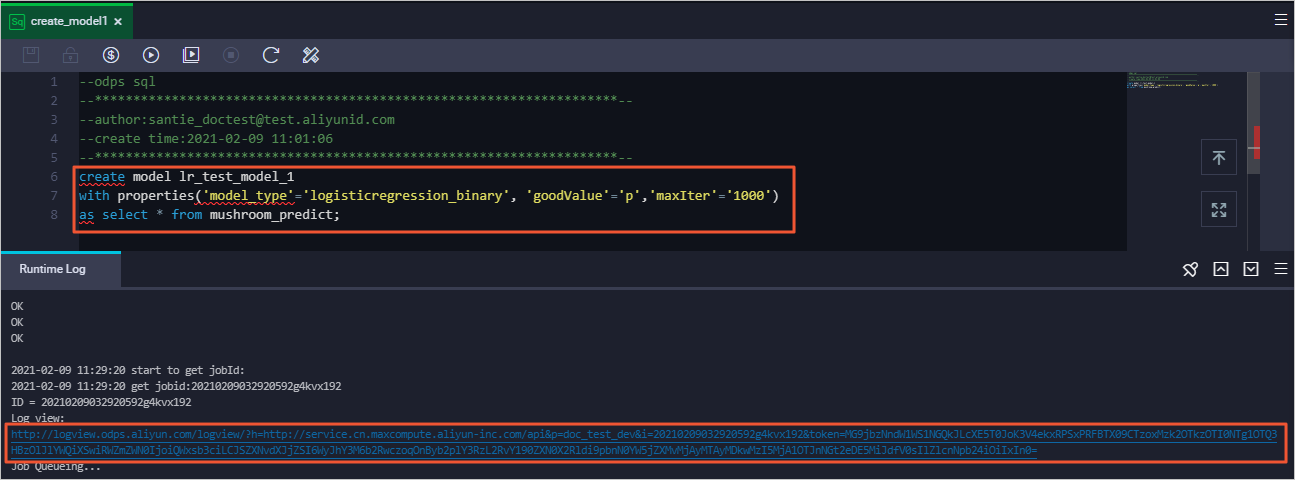Close the create_model1 tab
This screenshot has height=480, width=1295.
click(119, 21)
